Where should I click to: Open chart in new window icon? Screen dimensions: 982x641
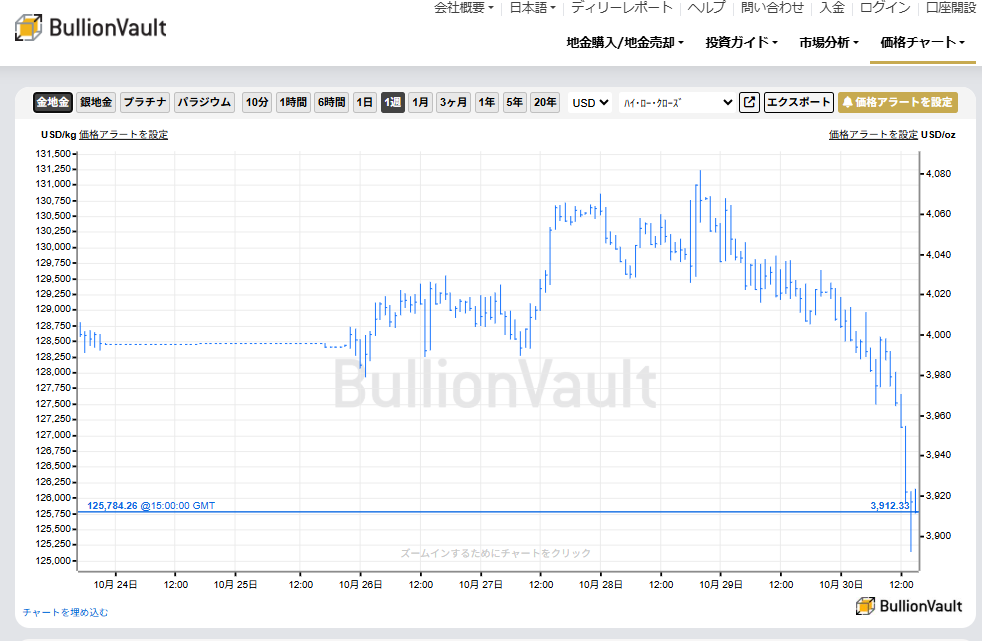749,102
